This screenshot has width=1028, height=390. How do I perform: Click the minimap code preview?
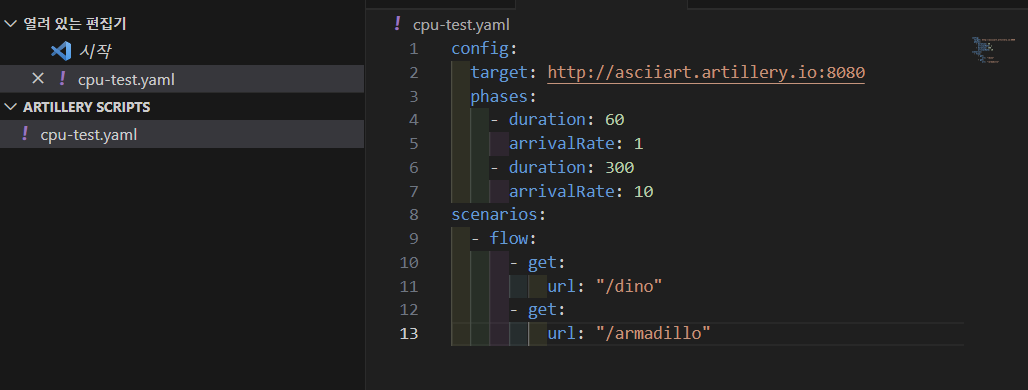[x=993, y=50]
